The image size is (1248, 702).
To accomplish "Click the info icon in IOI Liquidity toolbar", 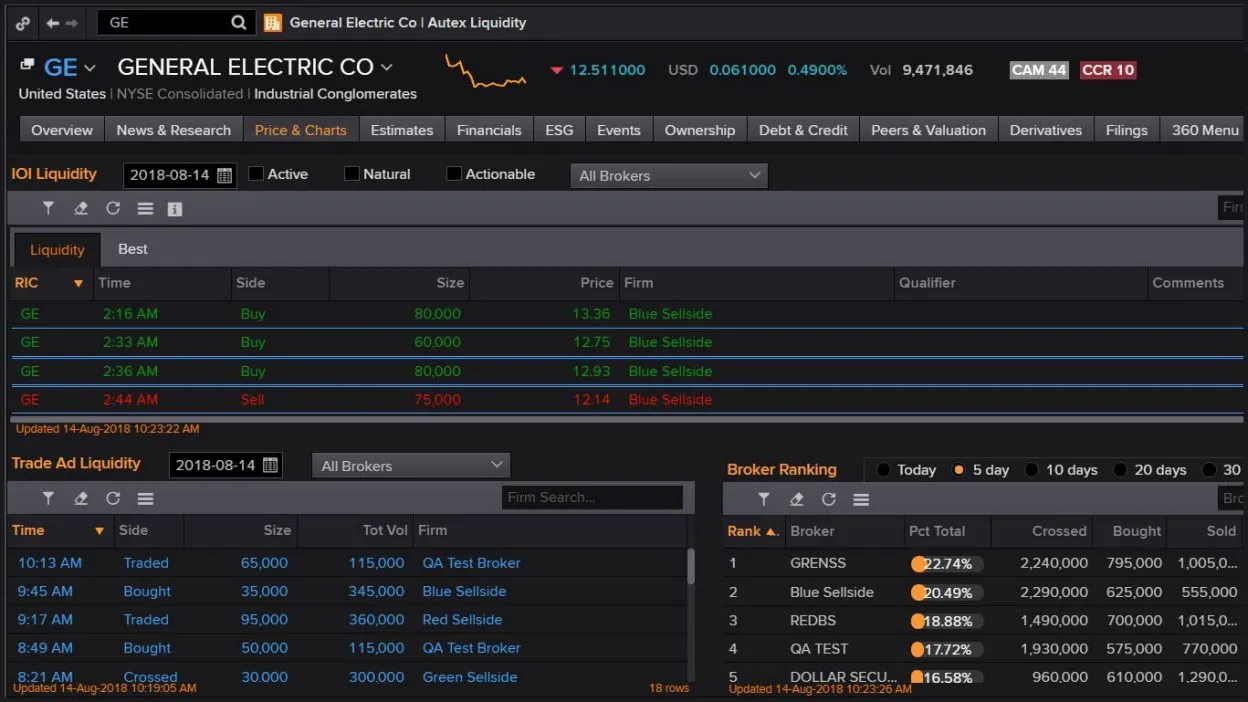I will click(x=175, y=209).
